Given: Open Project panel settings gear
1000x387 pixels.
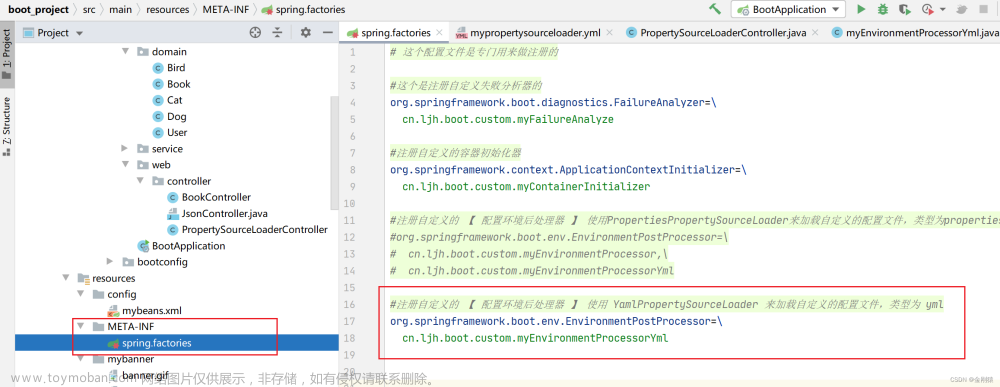Looking at the screenshot, I should [x=305, y=33].
